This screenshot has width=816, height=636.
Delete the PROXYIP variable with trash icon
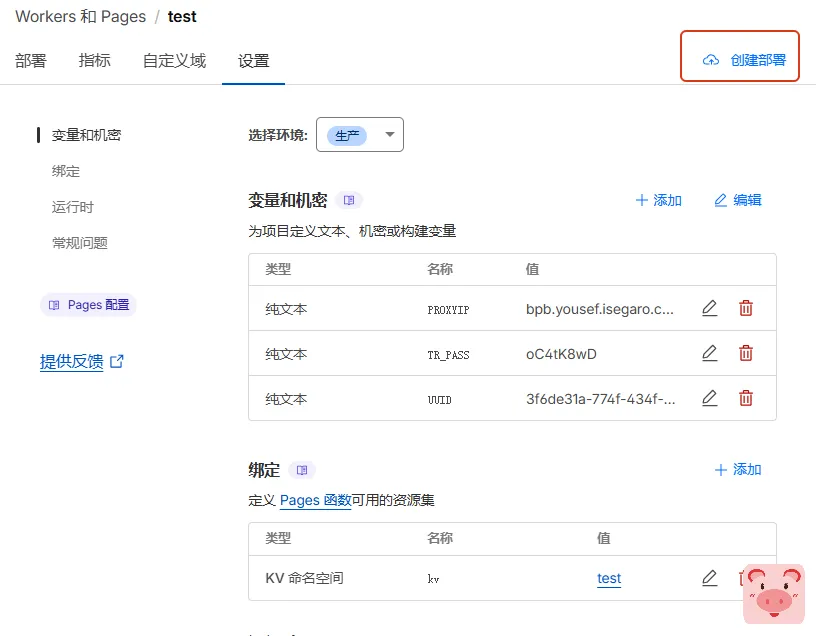[x=745, y=308]
